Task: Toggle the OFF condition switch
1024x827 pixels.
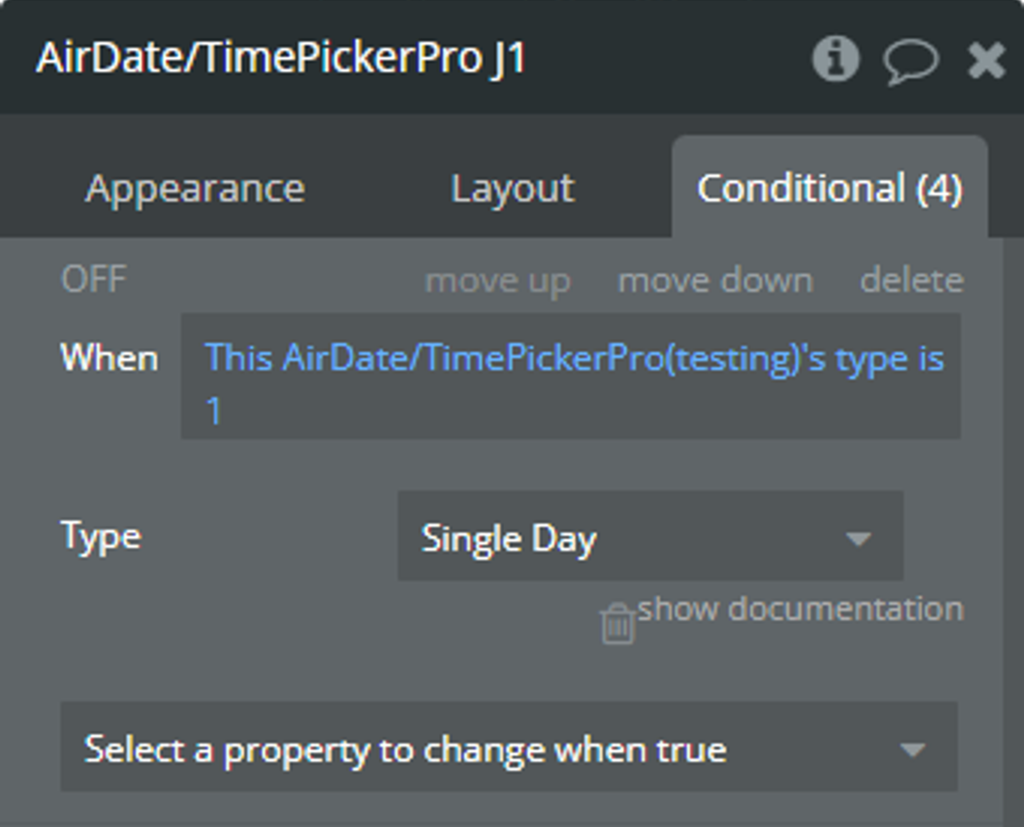Action: (94, 280)
